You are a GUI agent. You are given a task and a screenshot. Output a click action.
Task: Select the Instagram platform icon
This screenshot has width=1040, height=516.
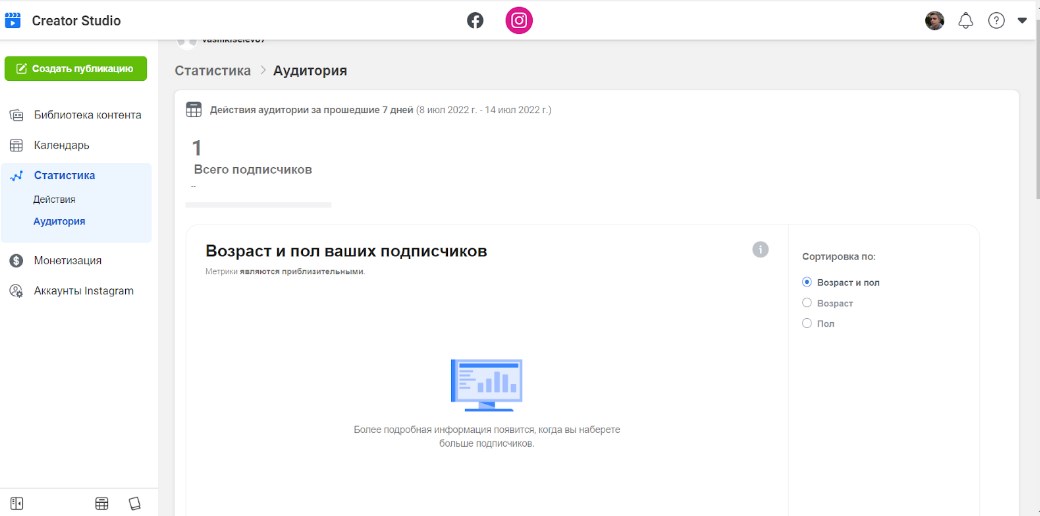pos(519,20)
